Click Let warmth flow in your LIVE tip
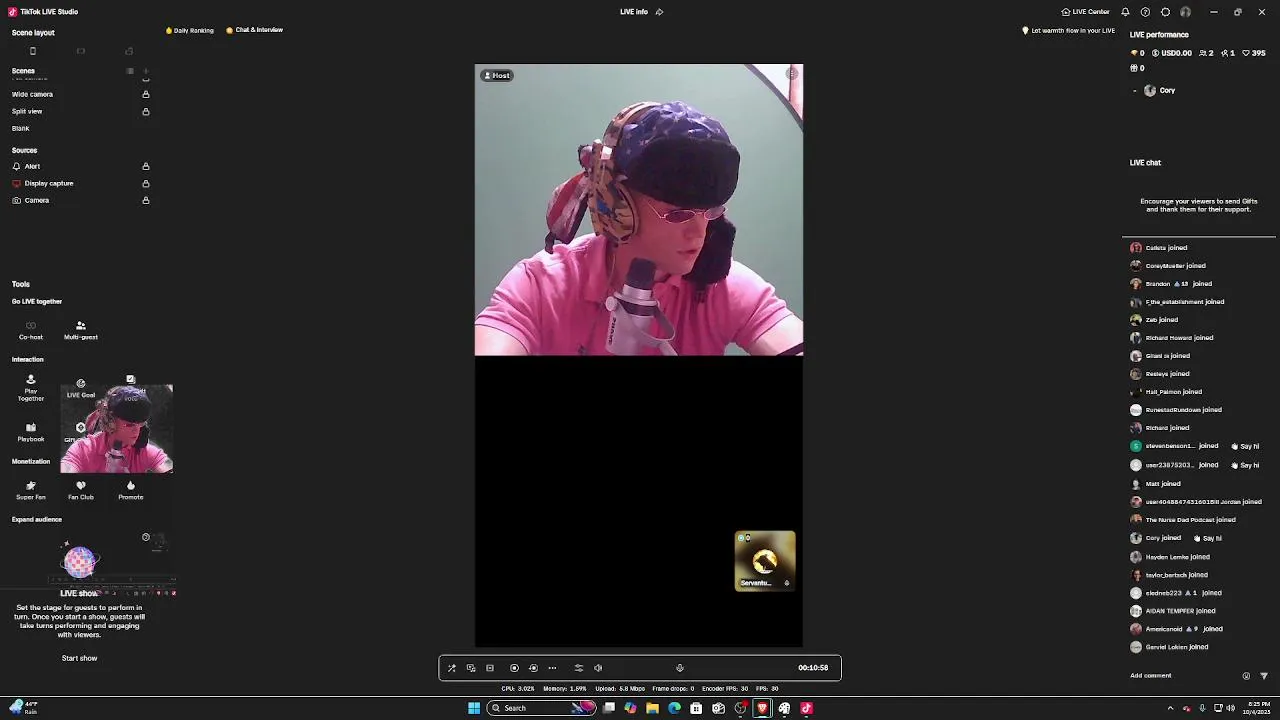 [1068, 31]
